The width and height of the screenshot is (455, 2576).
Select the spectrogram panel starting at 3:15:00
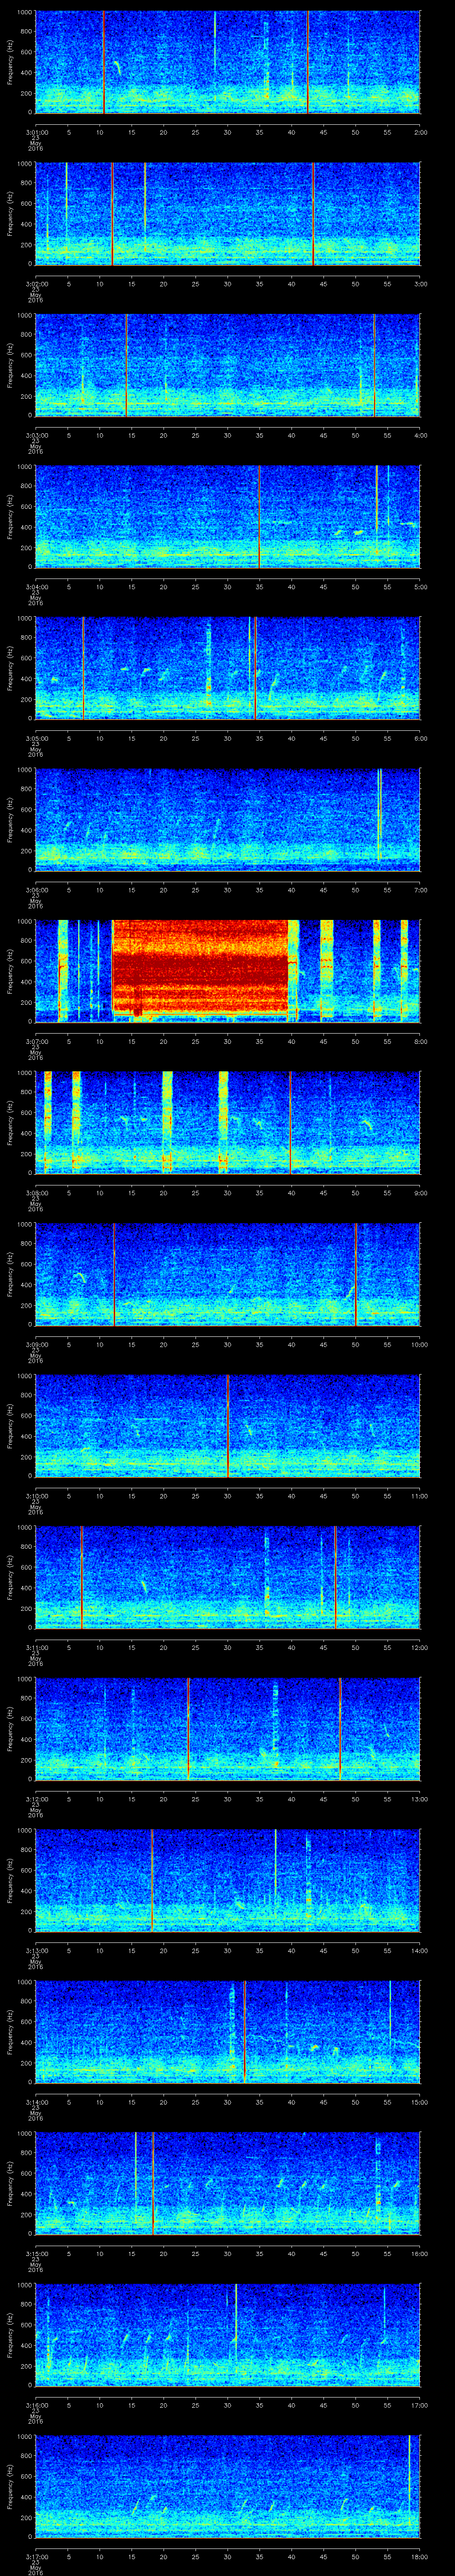(x=228, y=2183)
